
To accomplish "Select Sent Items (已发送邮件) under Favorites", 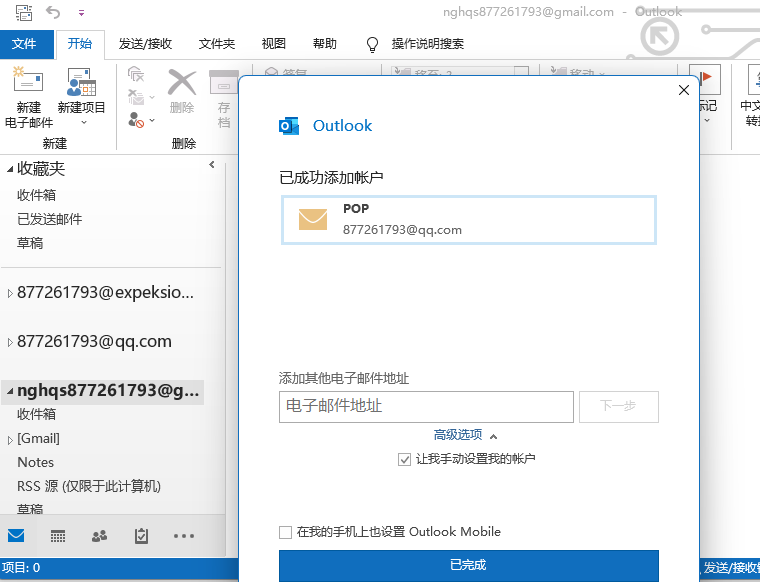I will point(49,219).
